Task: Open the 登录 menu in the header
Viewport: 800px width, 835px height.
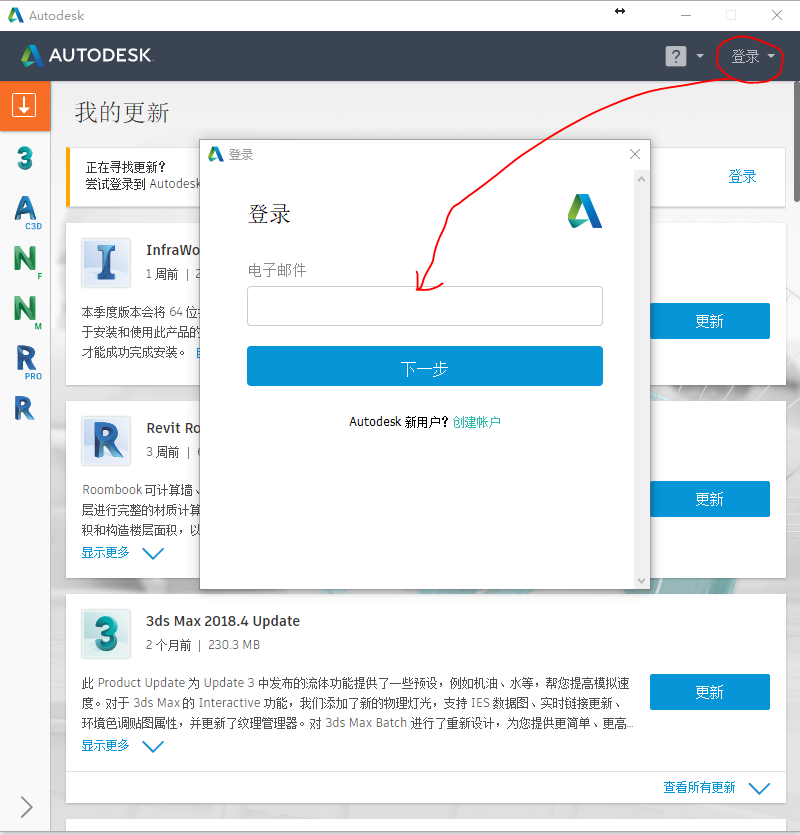Action: [x=752, y=56]
